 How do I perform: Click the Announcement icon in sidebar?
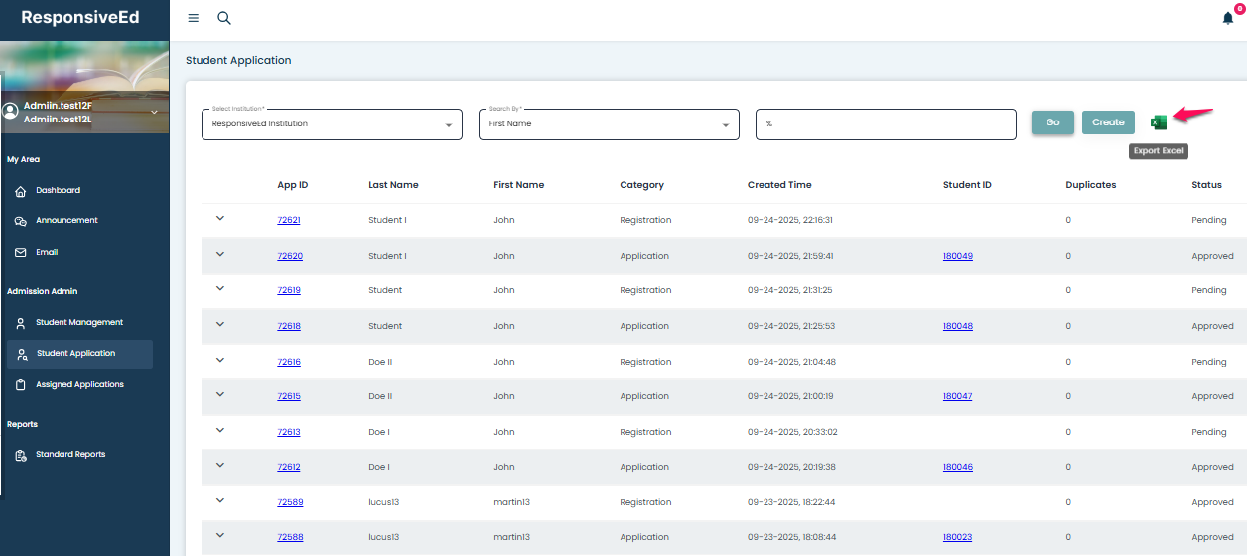coord(21,221)
